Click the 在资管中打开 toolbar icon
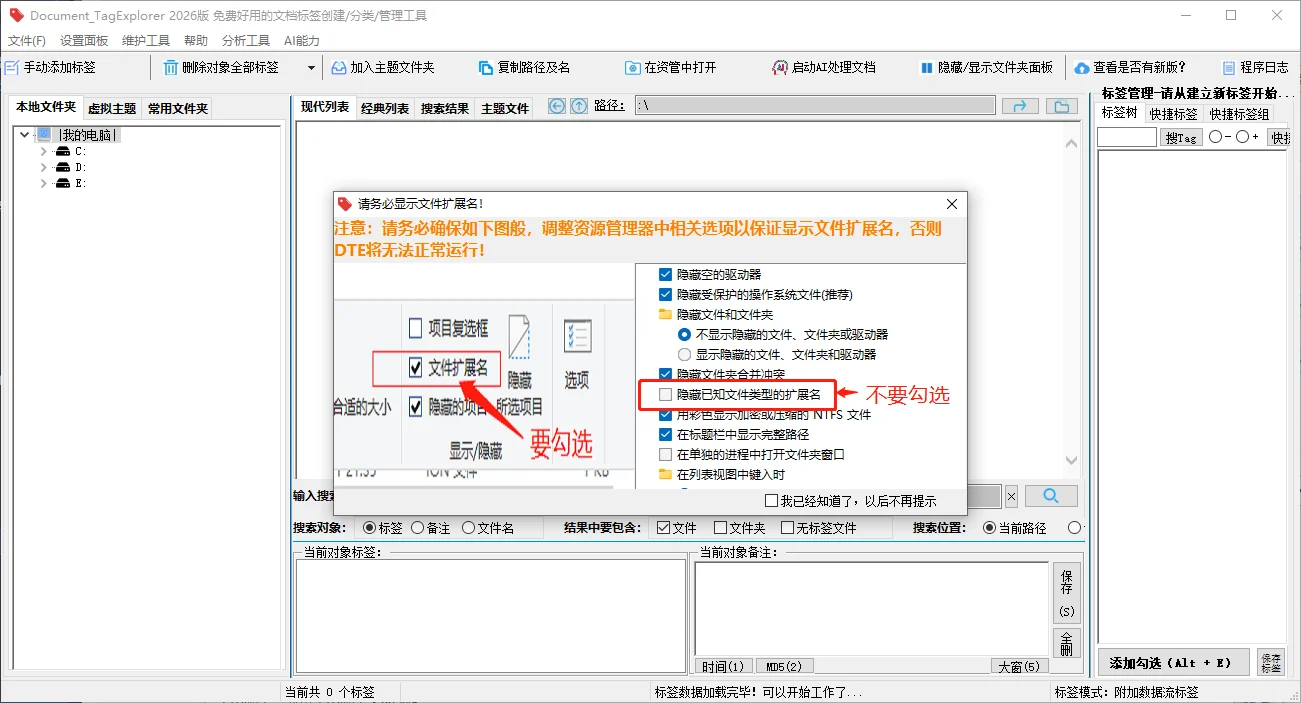Viewport: 1301px width, 703px height. (x=632, y=67)
